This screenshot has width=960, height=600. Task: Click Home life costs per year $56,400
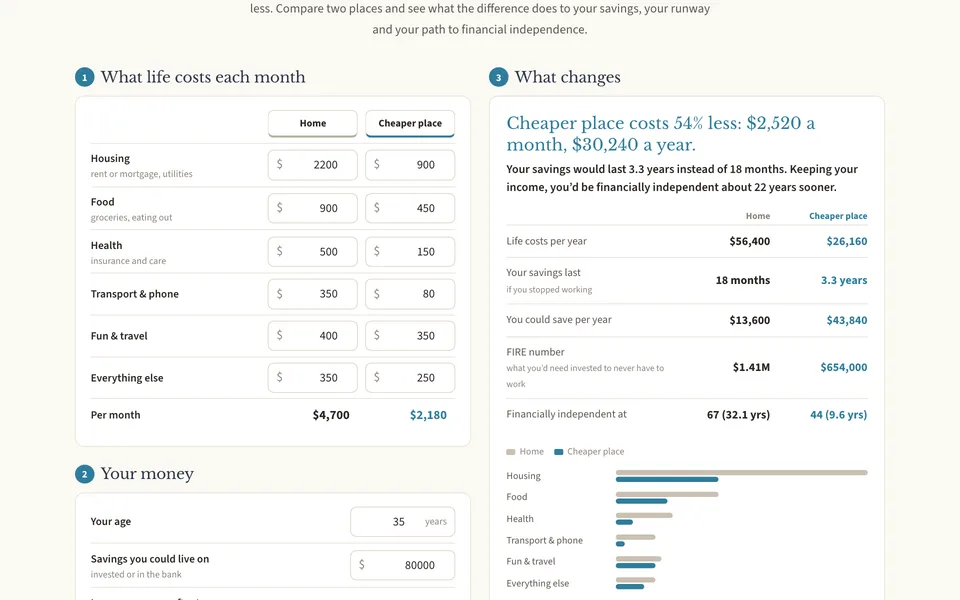click(x=749, y=241)
